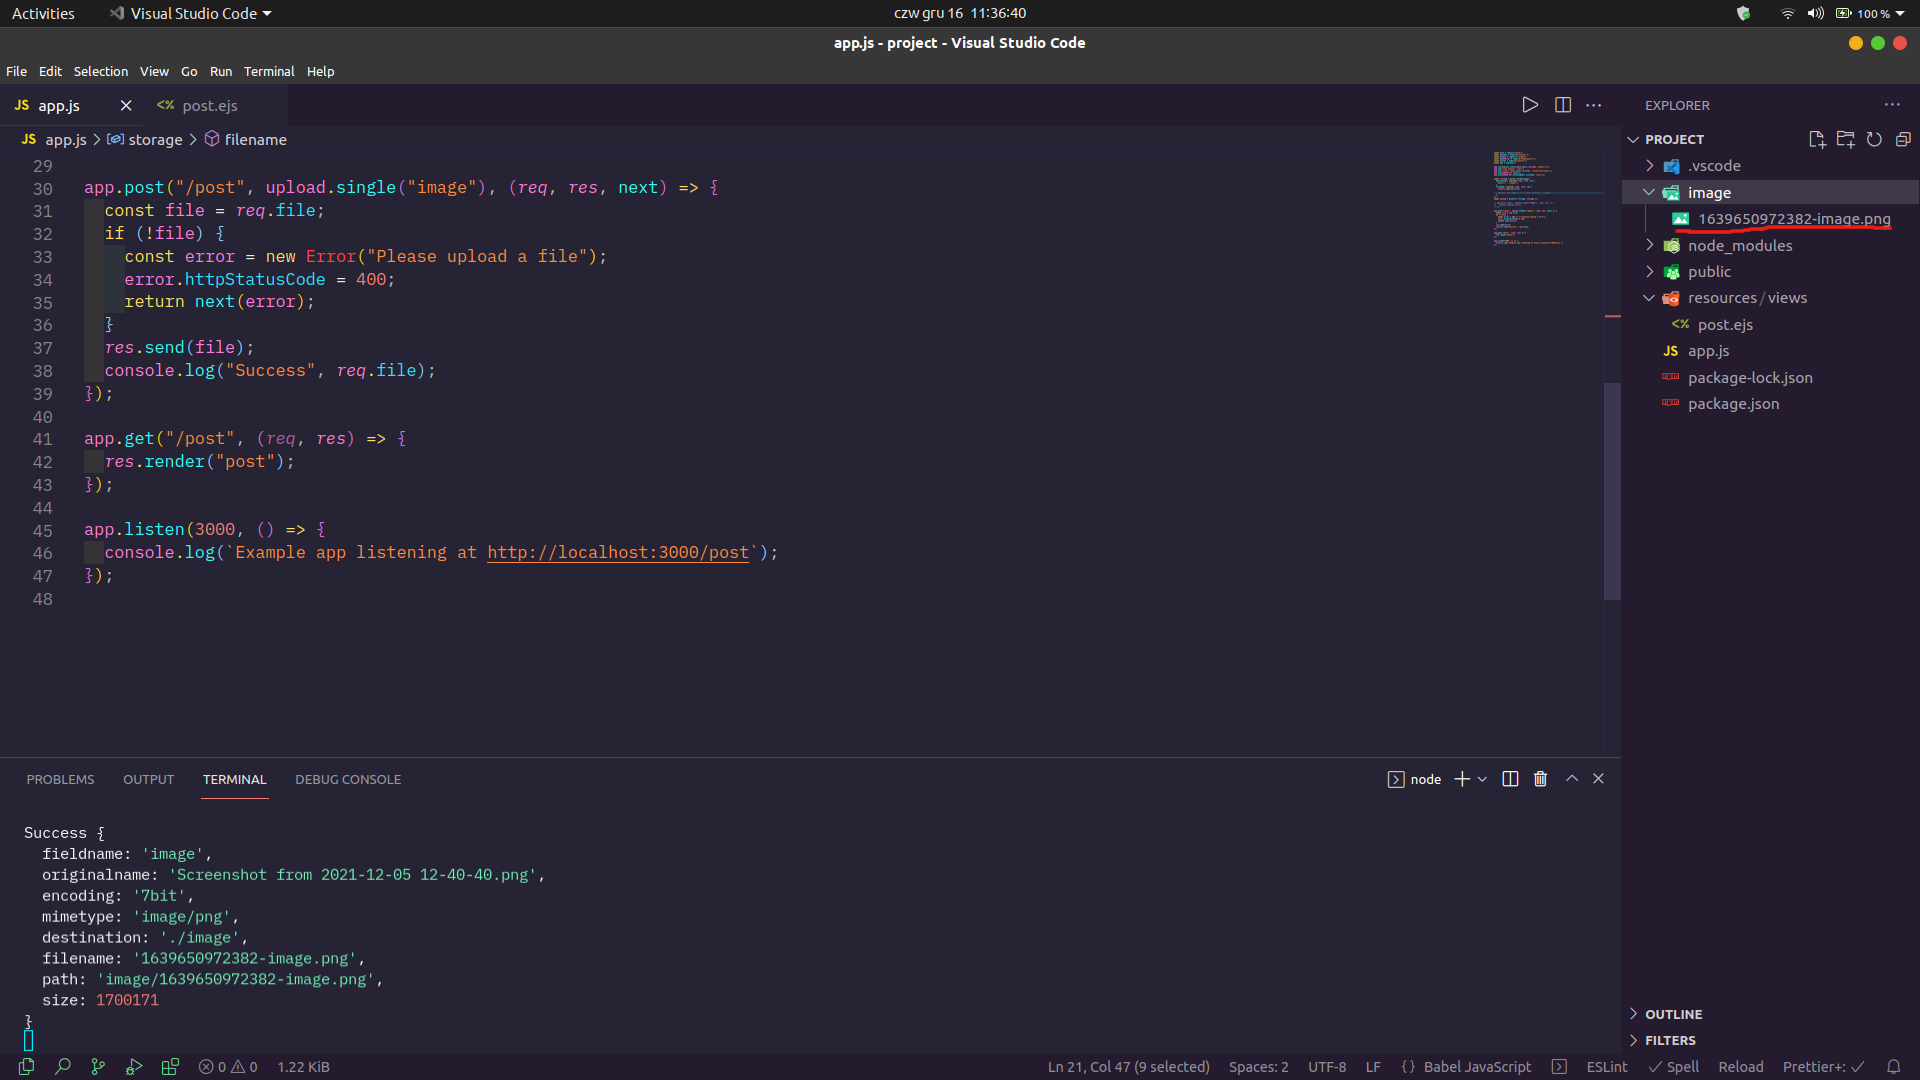The height and width of the screenshot is (1080, 1920).
Task: Change line ending via LF
Action: (1373, 1067)
